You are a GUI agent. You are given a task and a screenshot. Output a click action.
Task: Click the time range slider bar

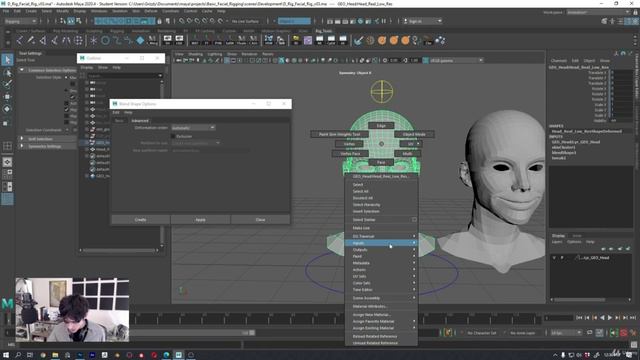[192, 333]
